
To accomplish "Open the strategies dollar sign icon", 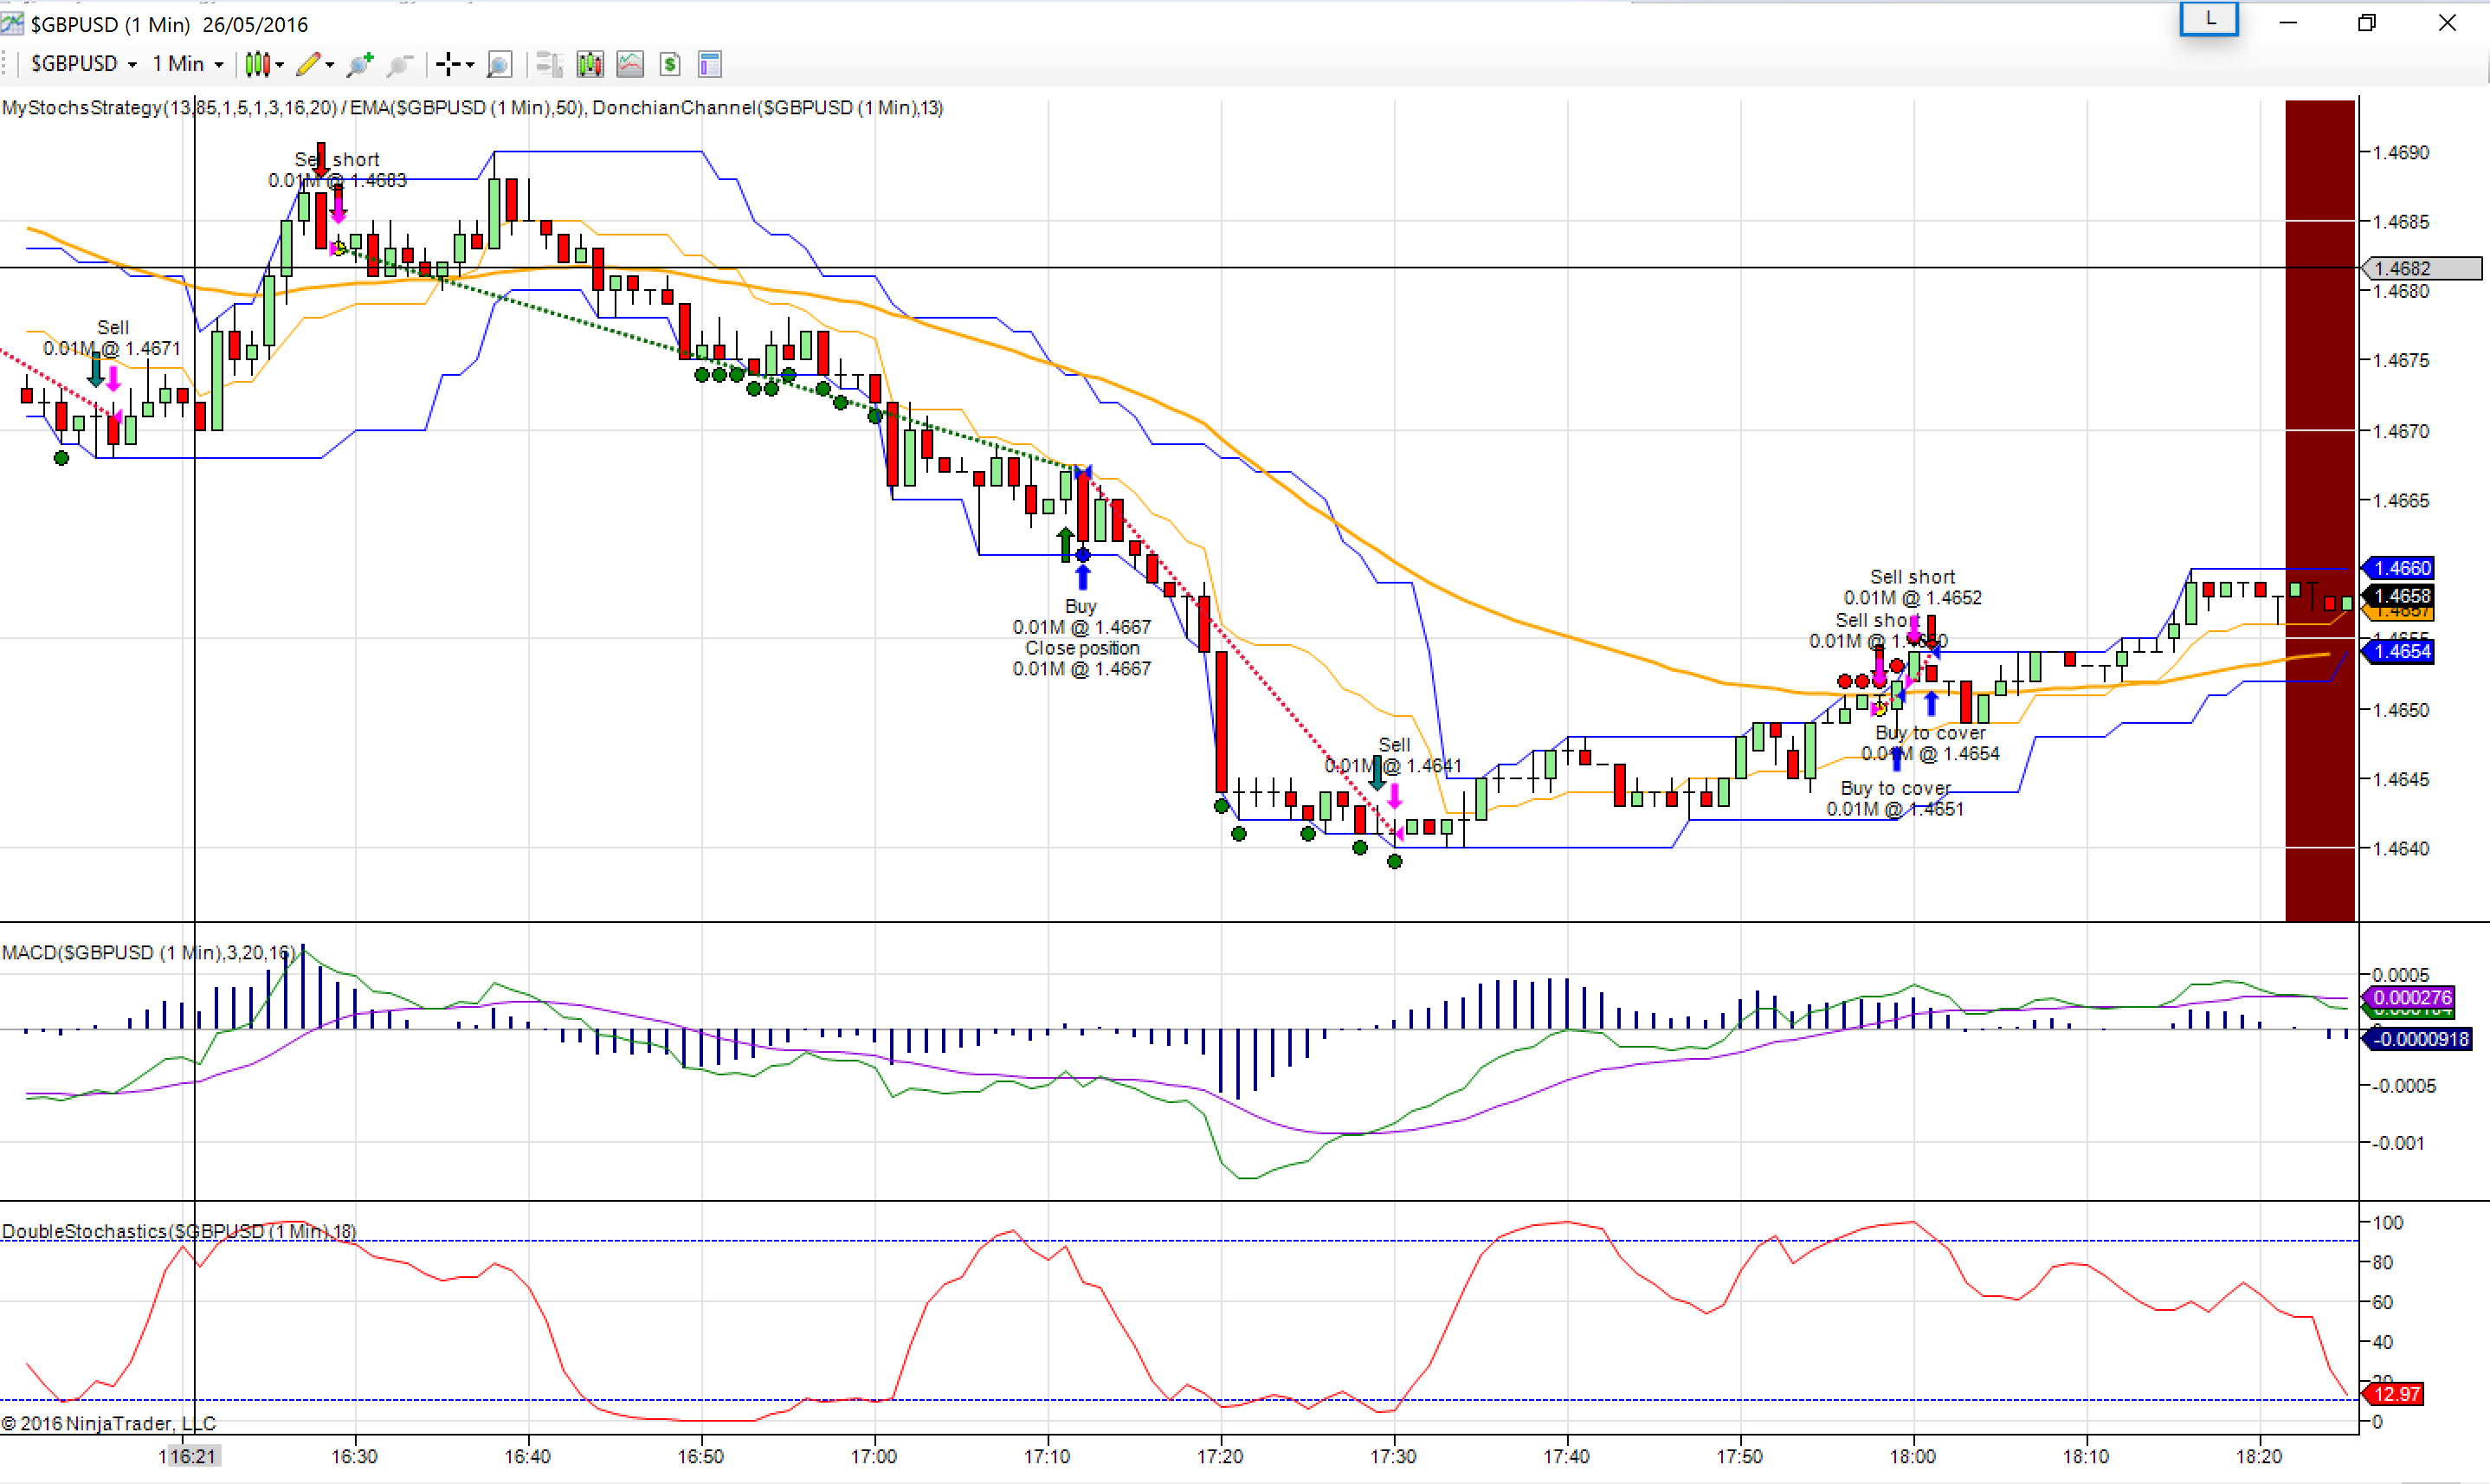I will (x=670, y=65).
